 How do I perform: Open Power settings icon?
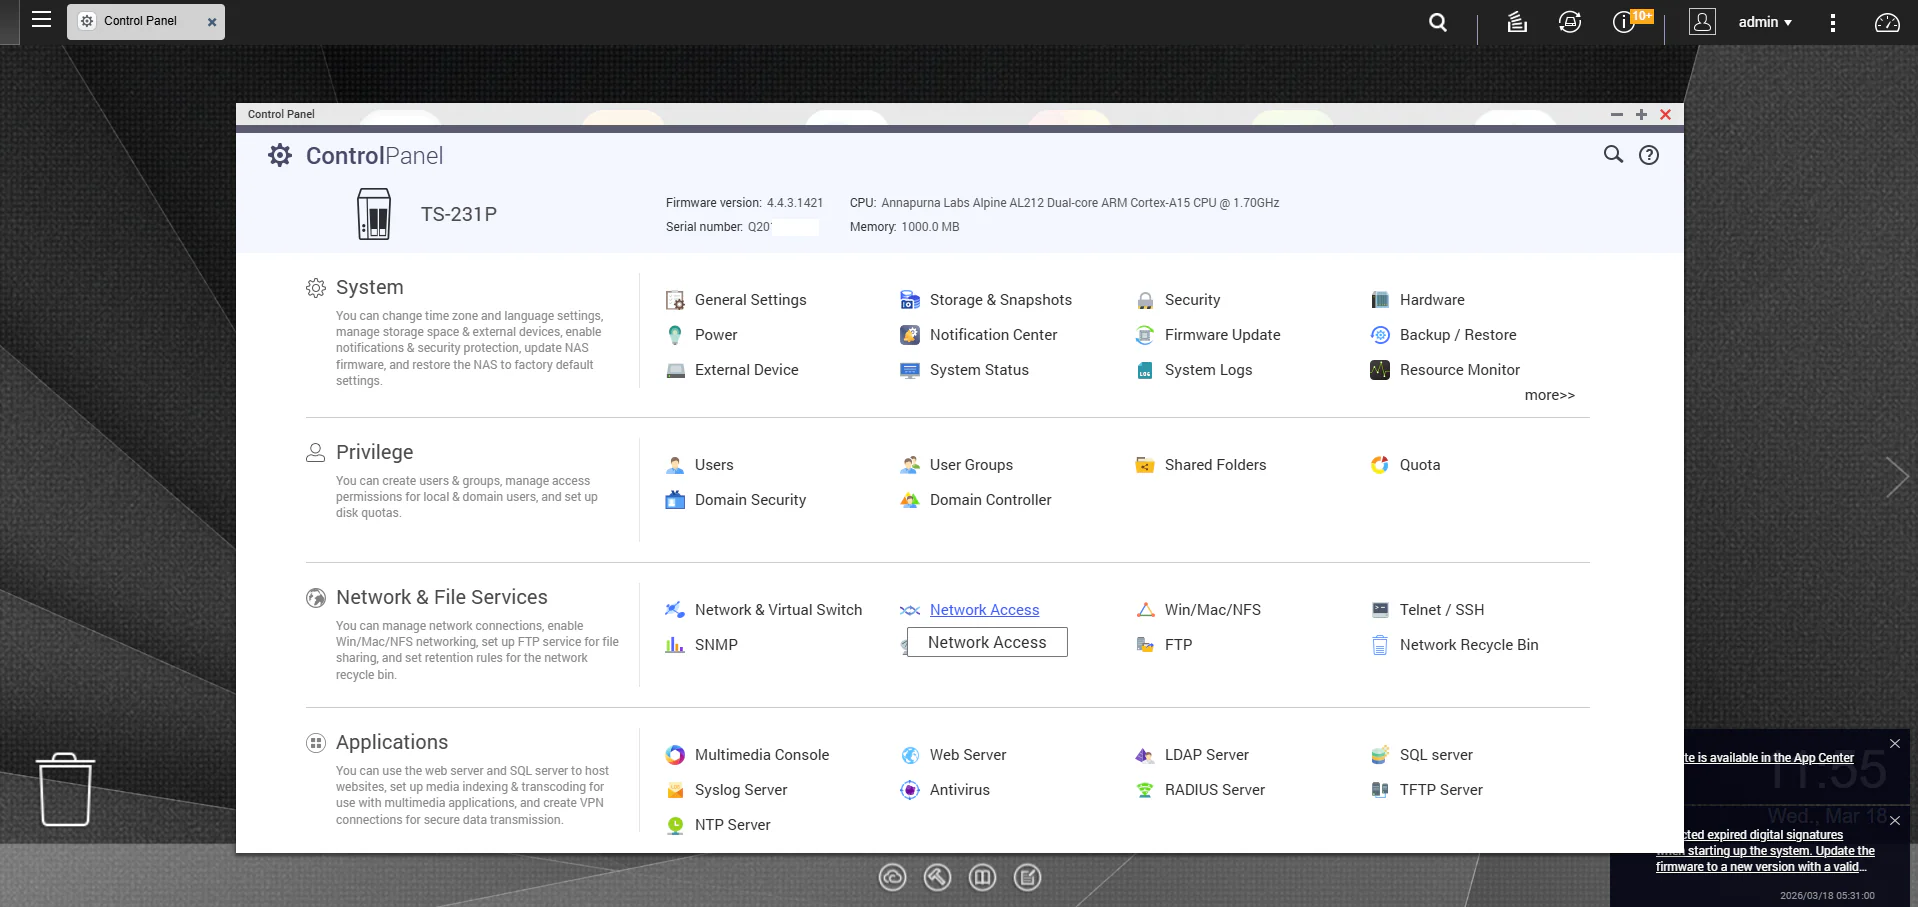675,335
